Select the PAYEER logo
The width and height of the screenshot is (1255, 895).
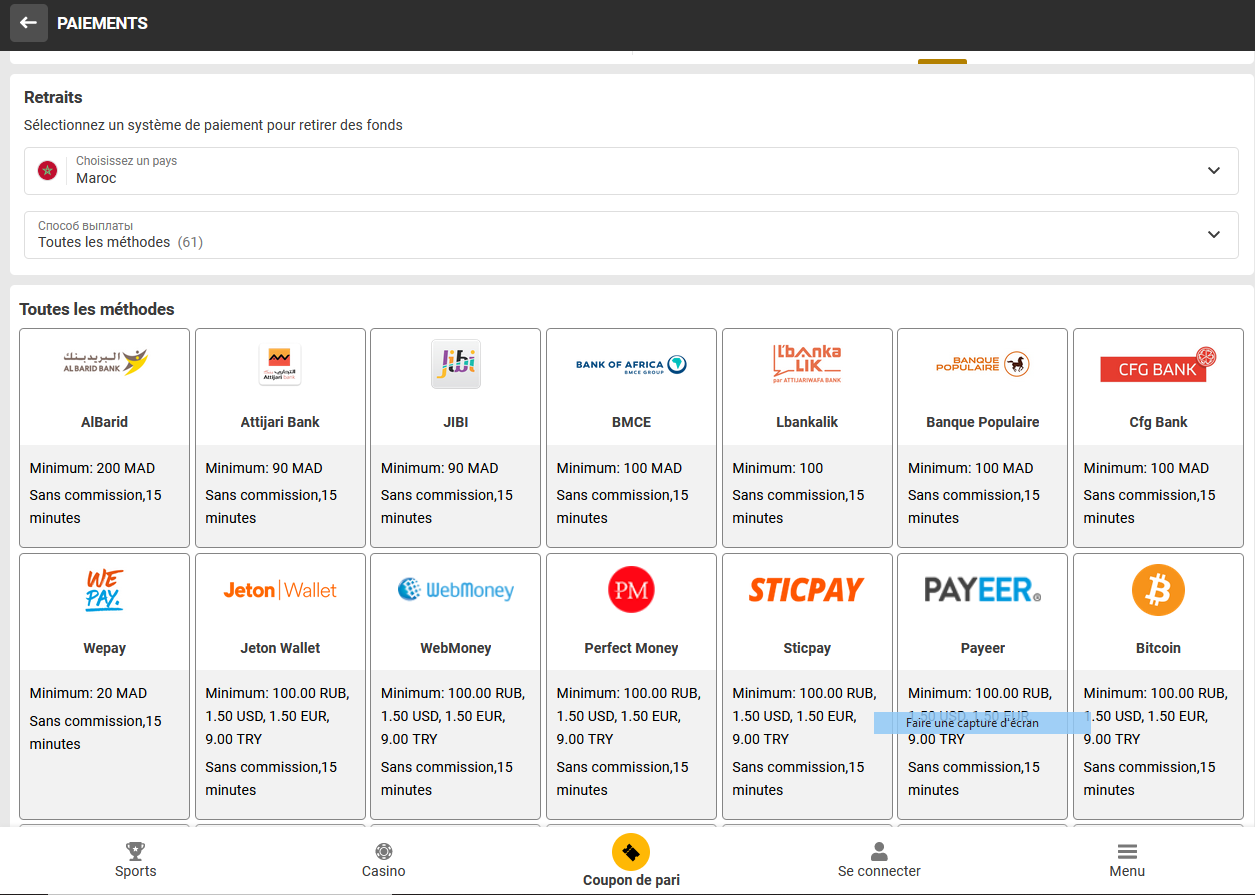[x=983, y=590]
